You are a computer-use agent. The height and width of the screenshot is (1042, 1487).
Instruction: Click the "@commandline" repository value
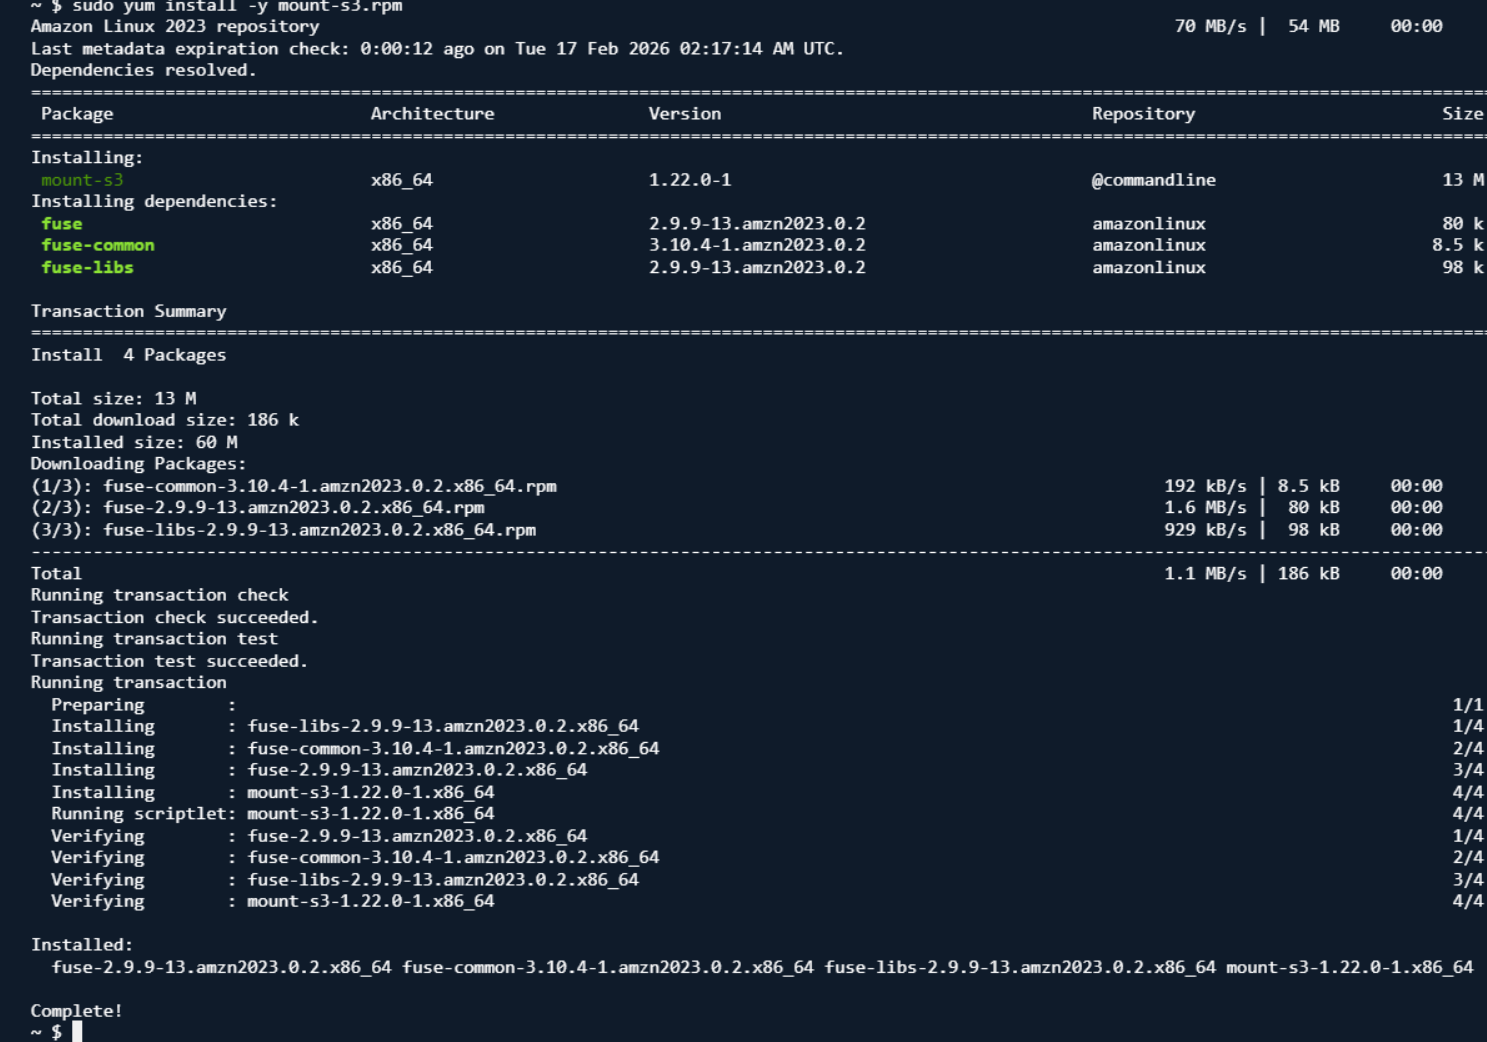tap(1154, 180)
